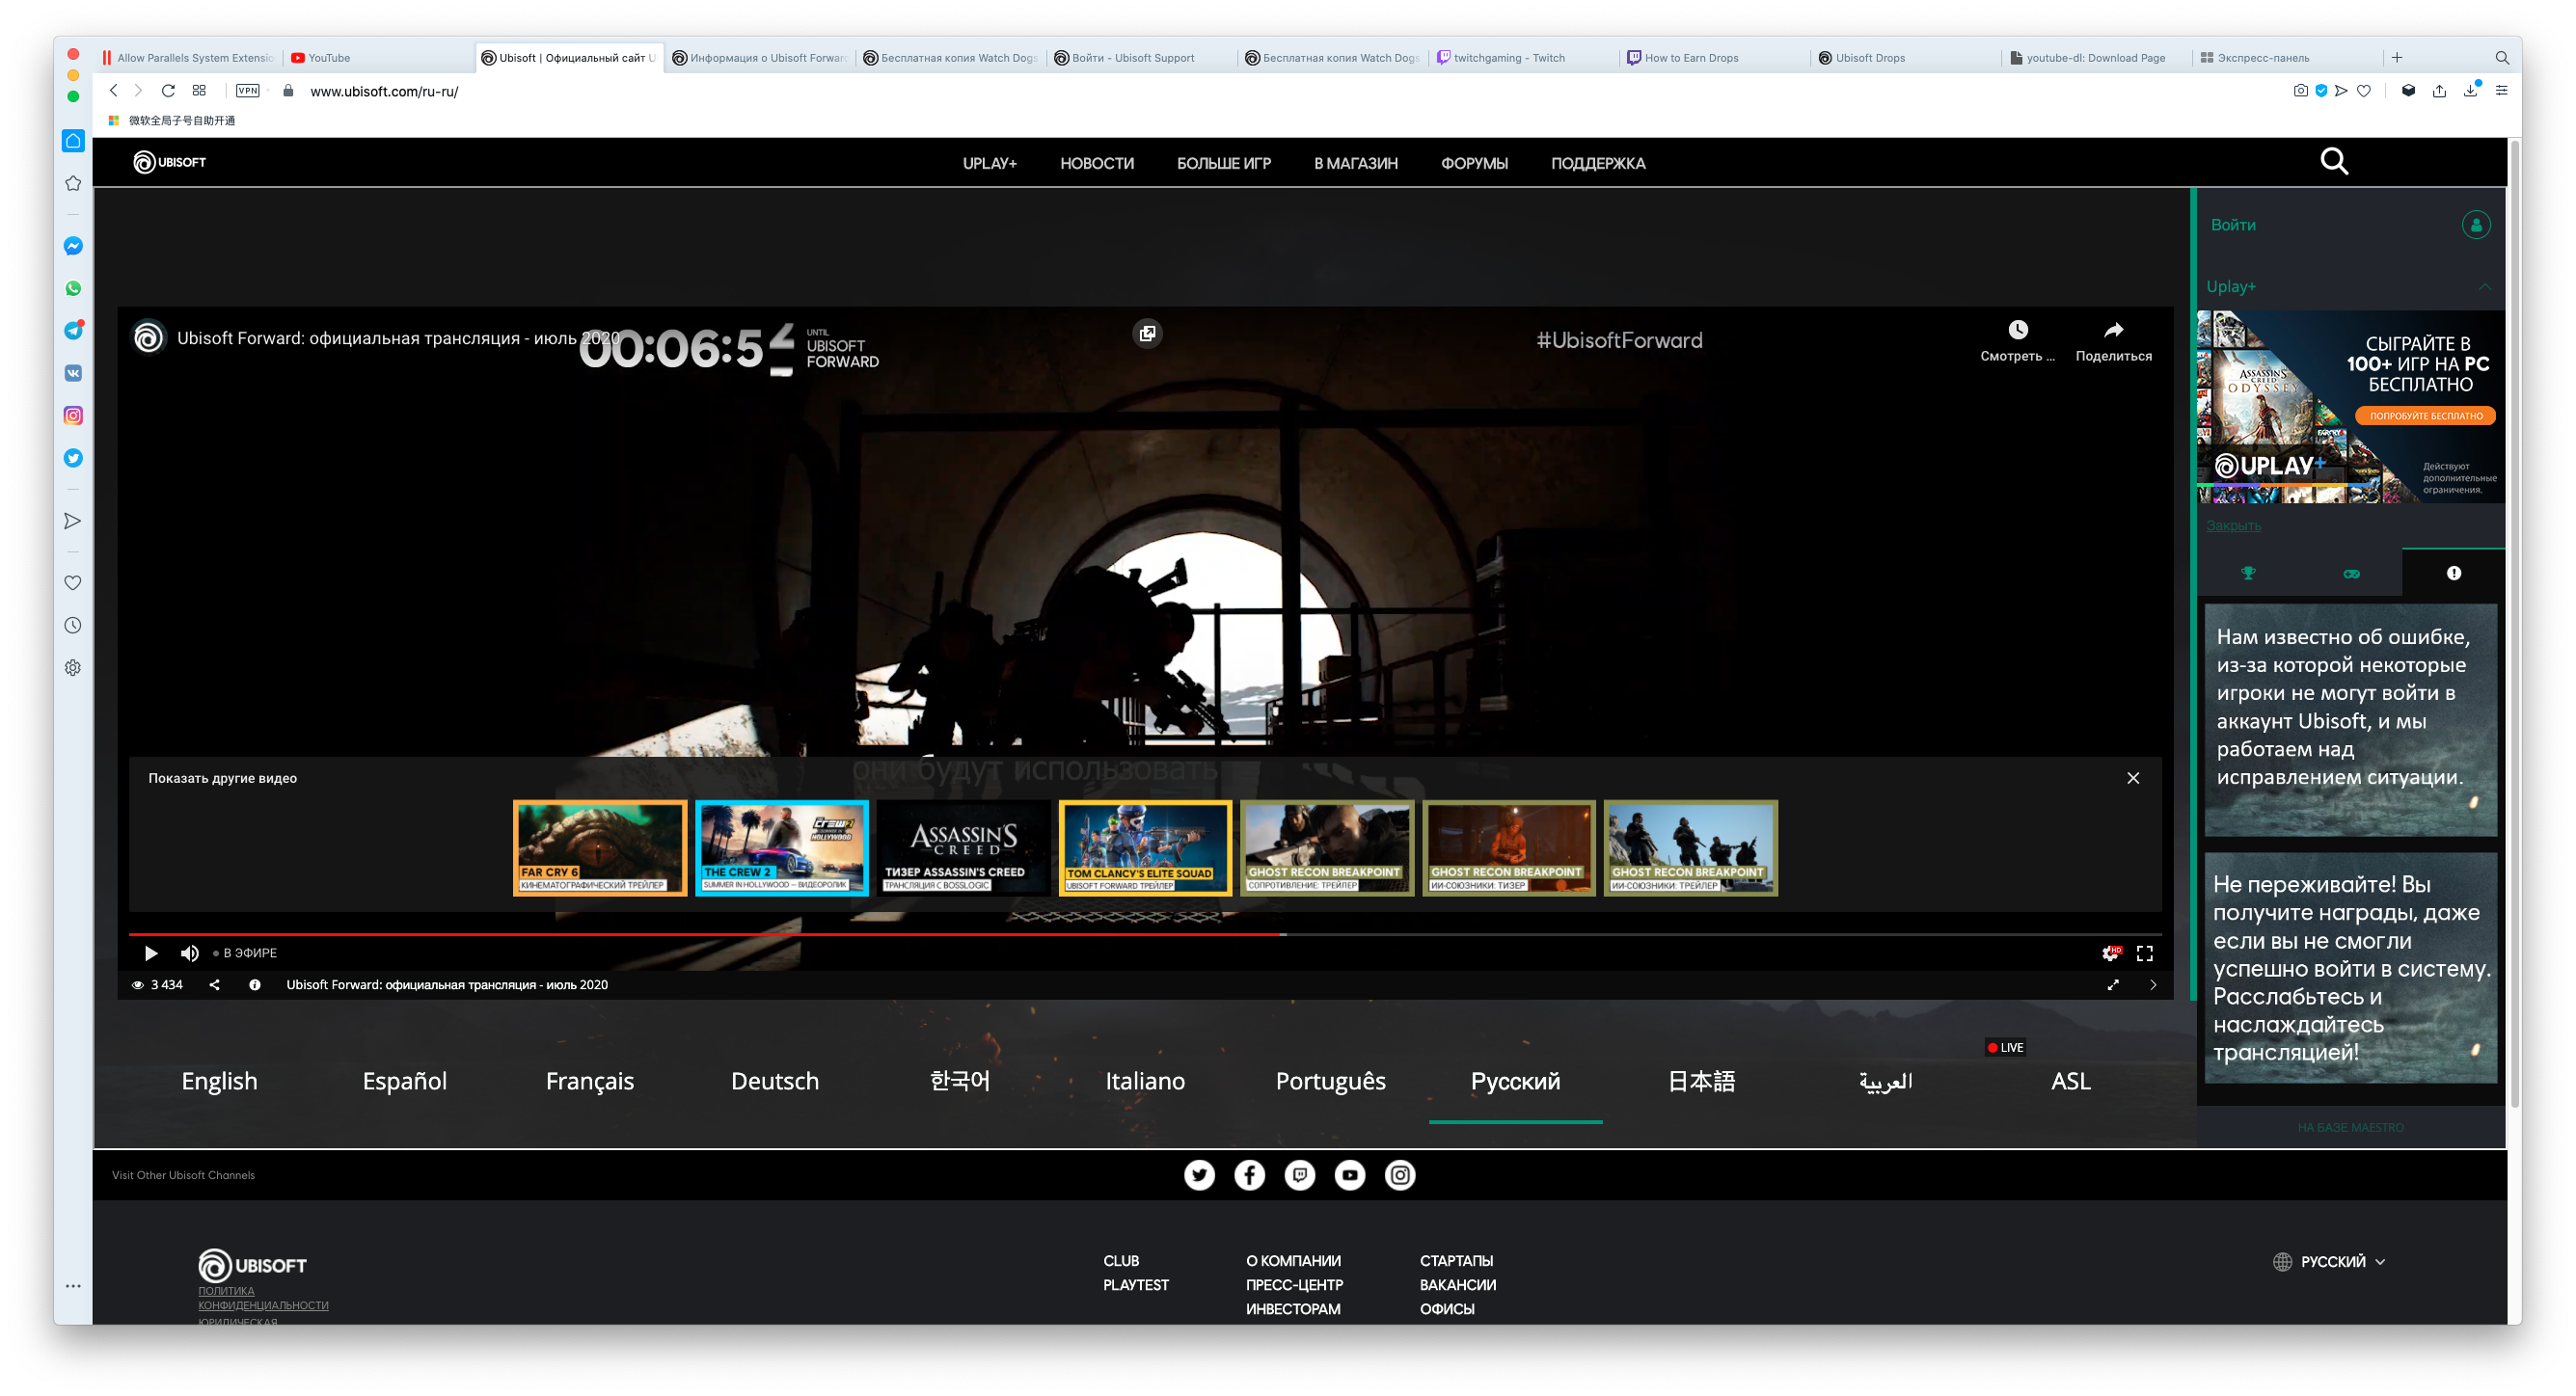Click the red video progress bar
Viewport: 2576px width, 1396px height.
700,934
